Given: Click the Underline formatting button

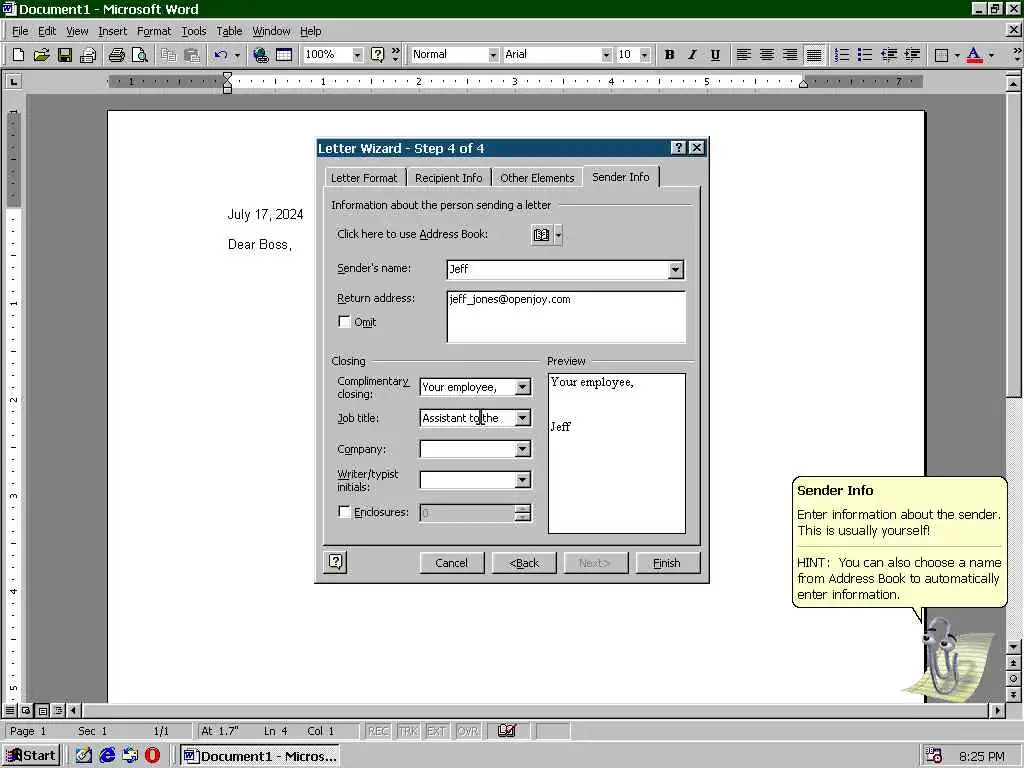Looking at the screenshot, I should click(715, 55).
